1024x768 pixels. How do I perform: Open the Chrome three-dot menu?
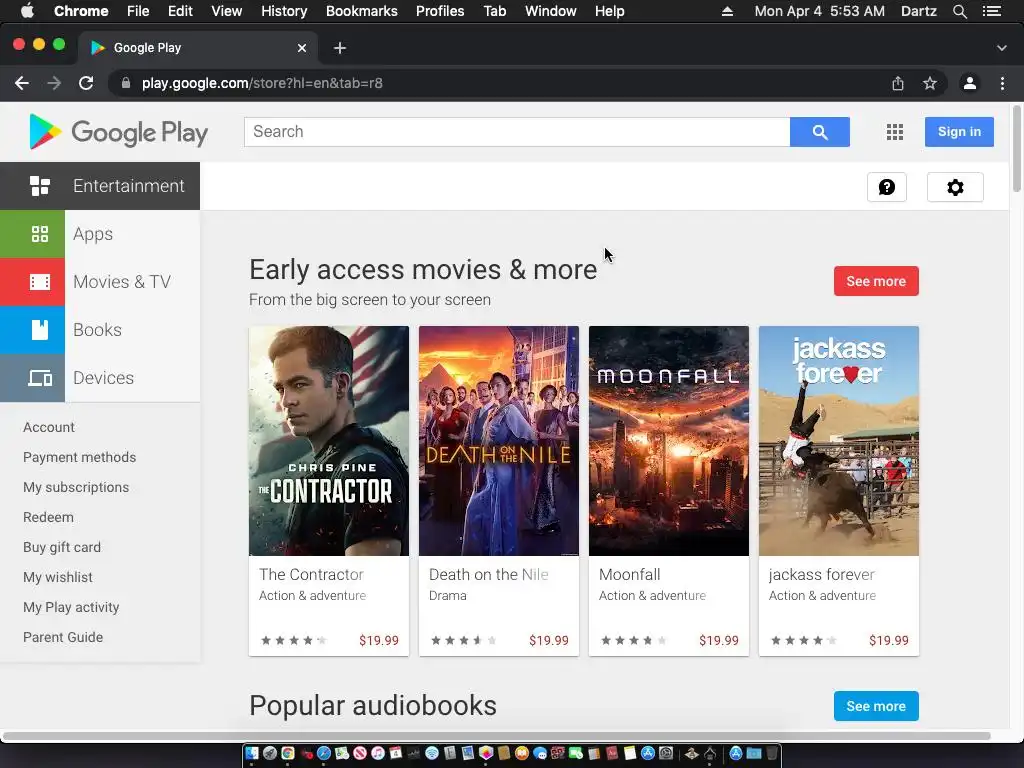1002,83
